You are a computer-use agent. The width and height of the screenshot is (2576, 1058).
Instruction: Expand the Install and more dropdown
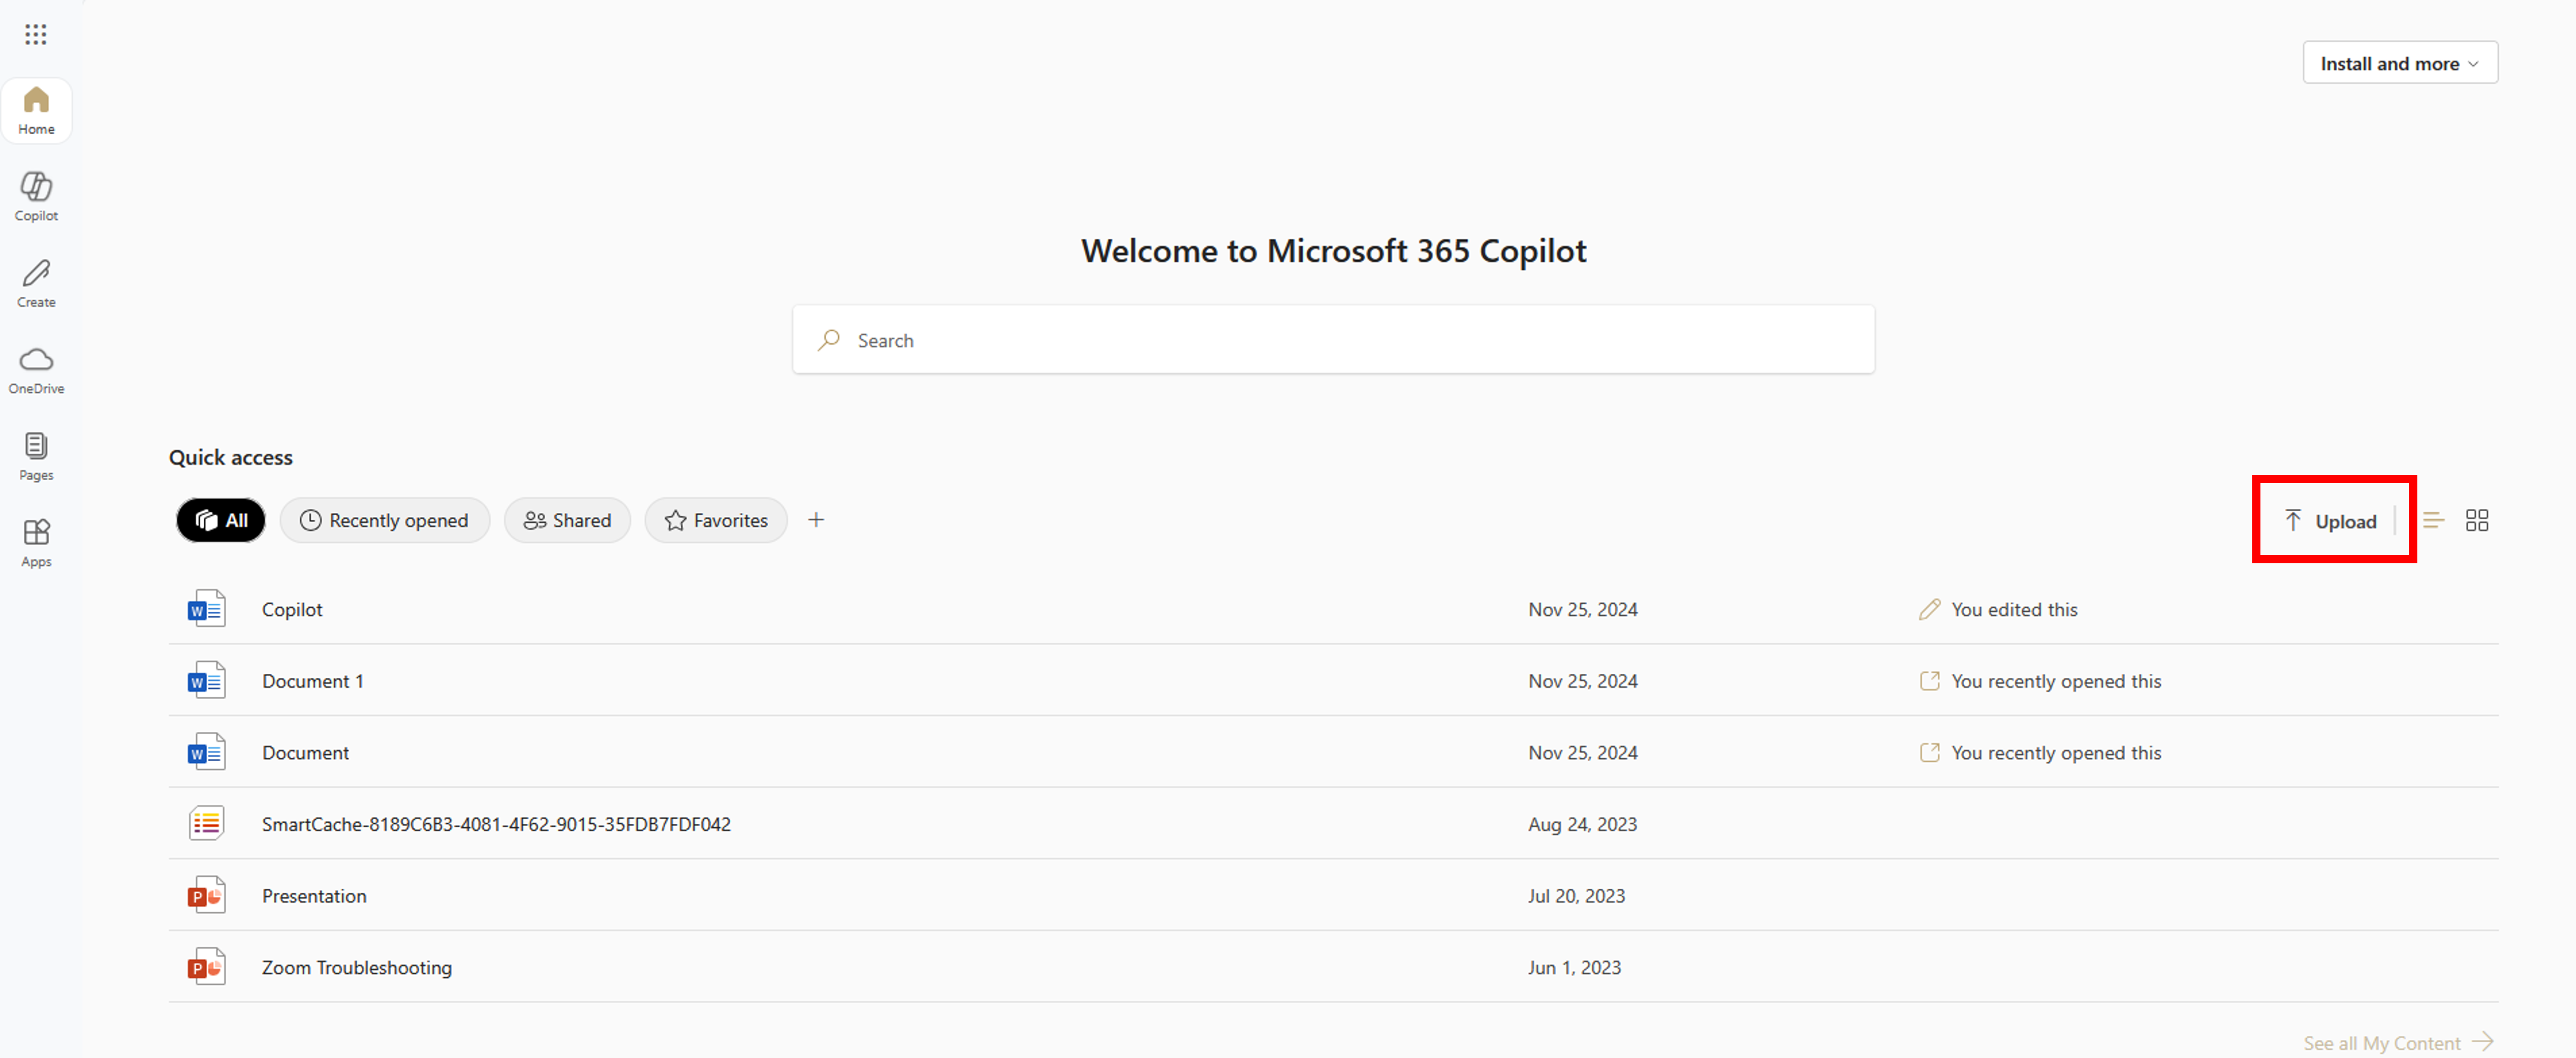[2399, 62]
